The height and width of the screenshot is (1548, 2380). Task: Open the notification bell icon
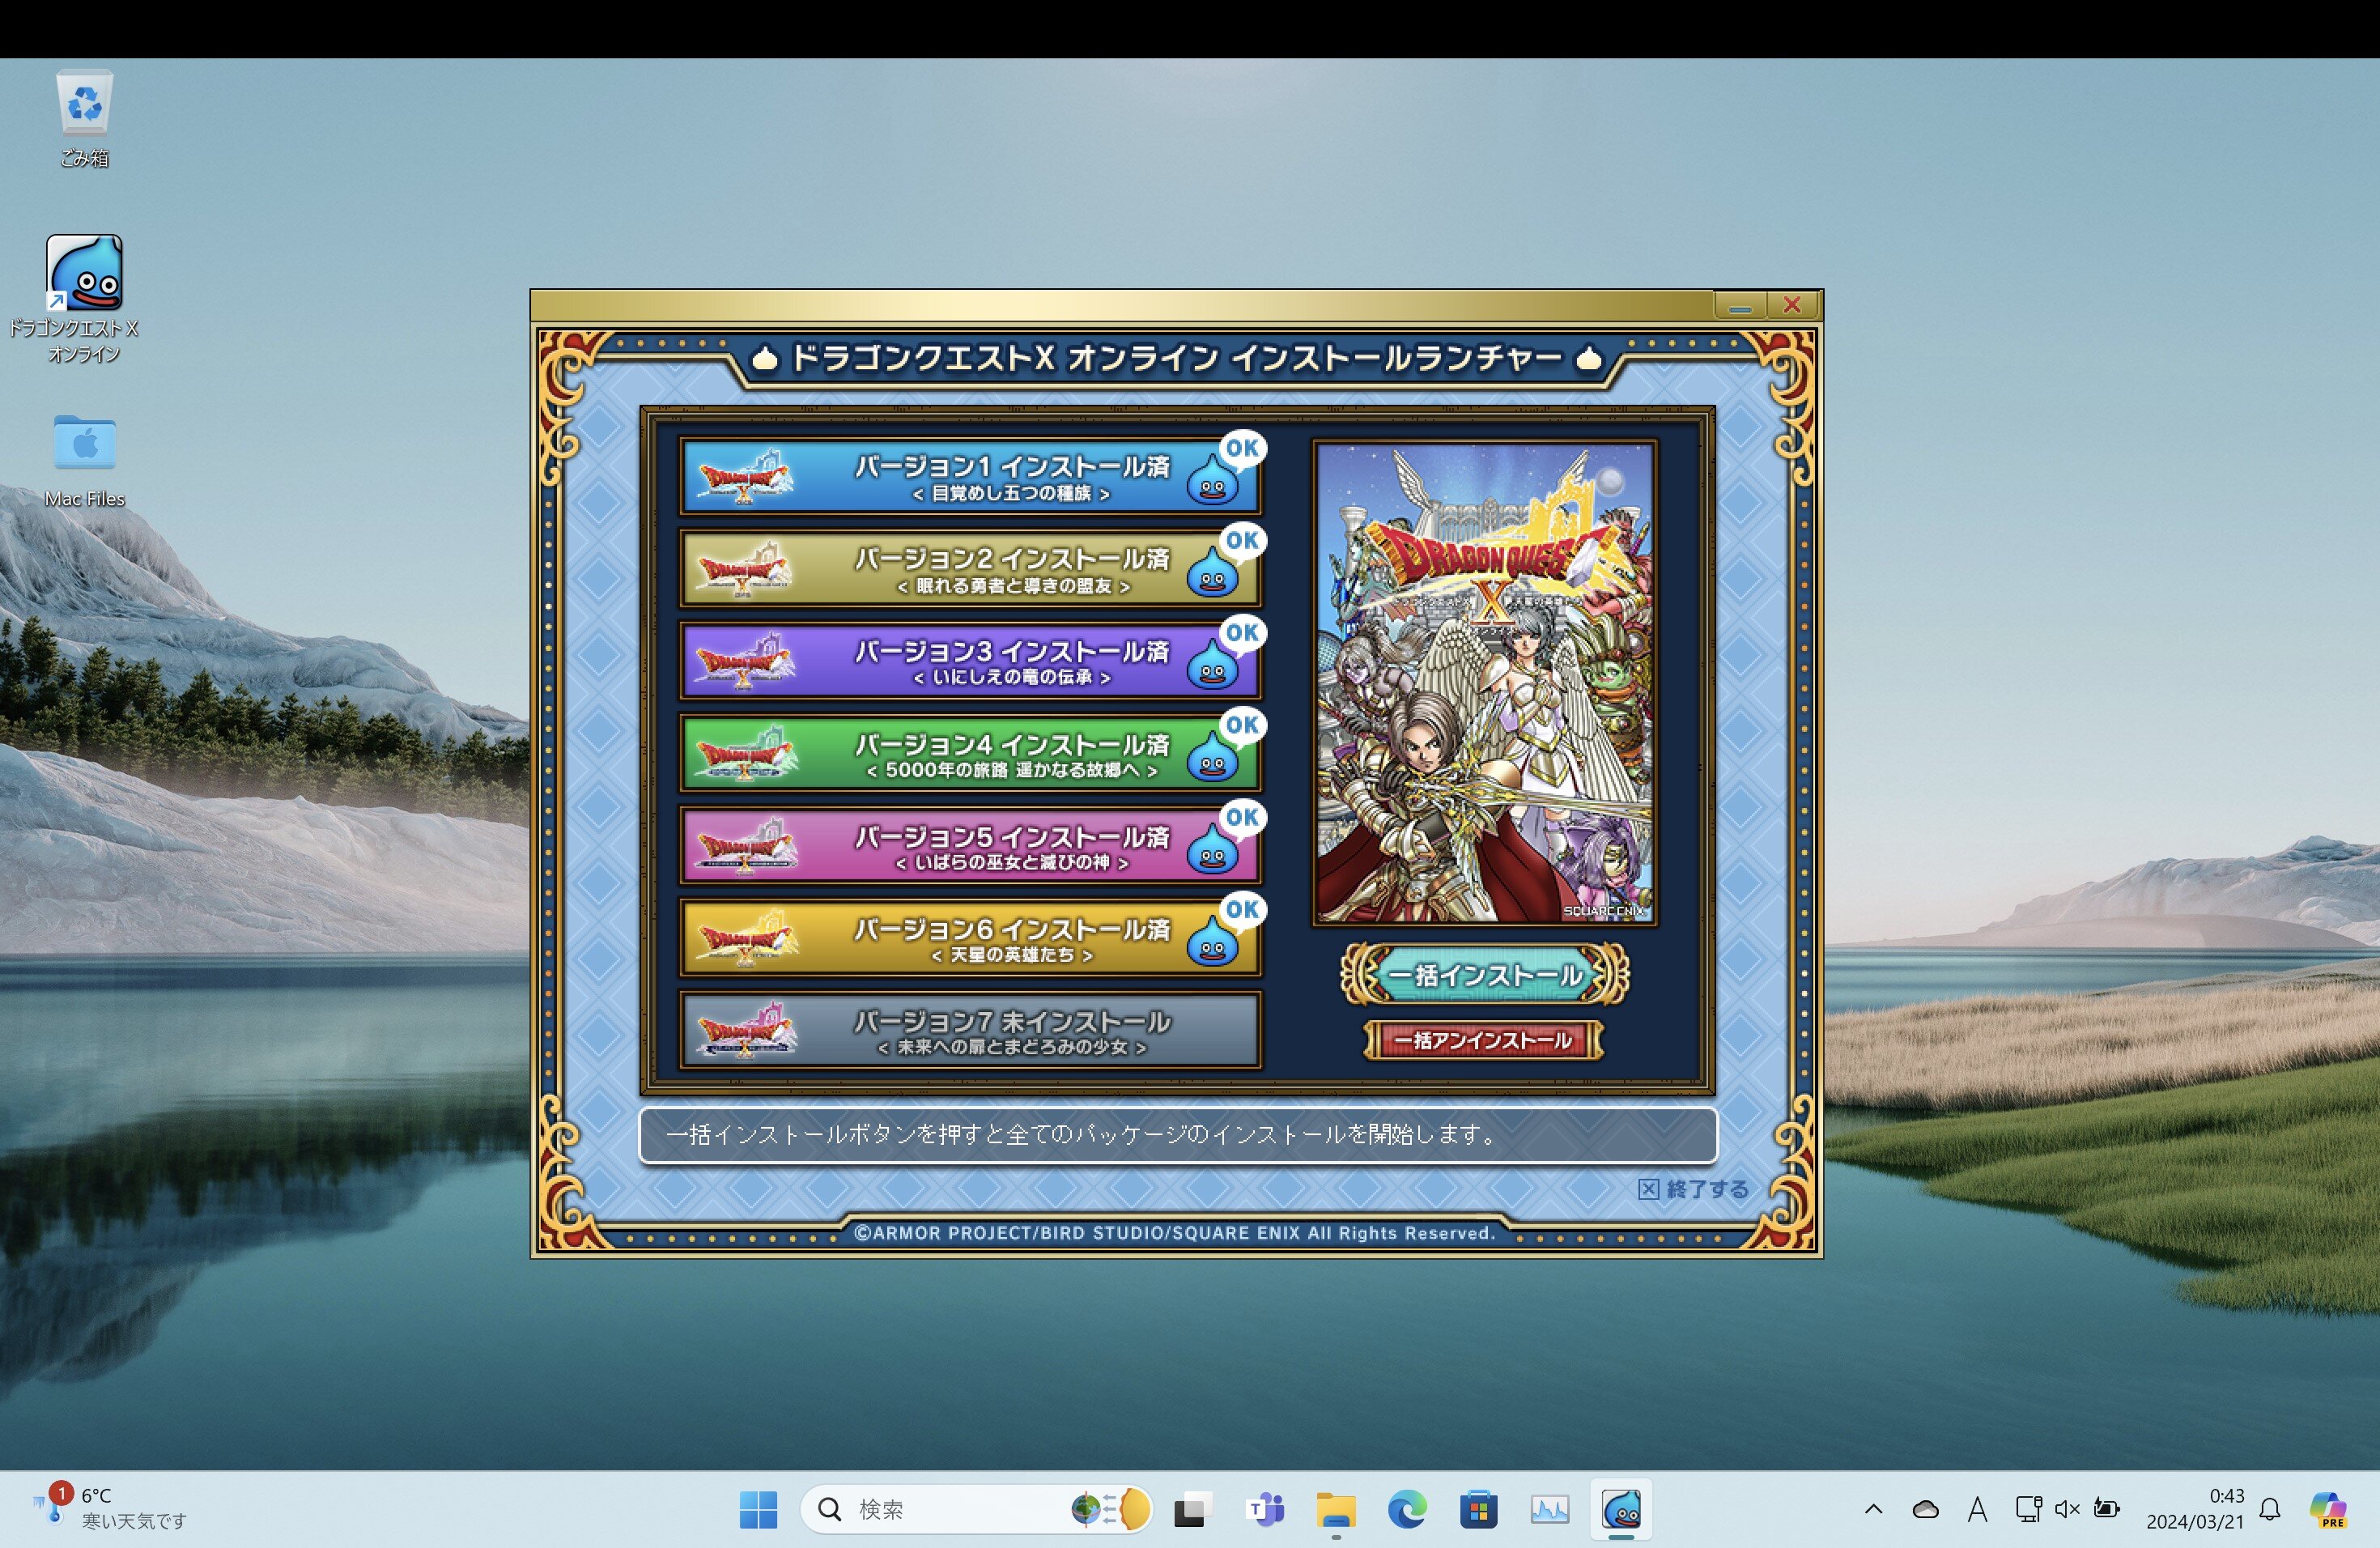[x=2270, y=1509]
